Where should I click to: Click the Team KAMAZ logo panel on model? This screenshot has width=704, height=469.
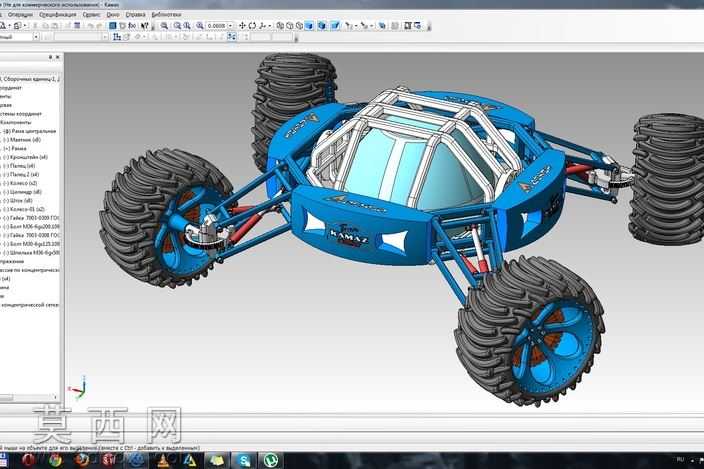(x=349, y=235)
